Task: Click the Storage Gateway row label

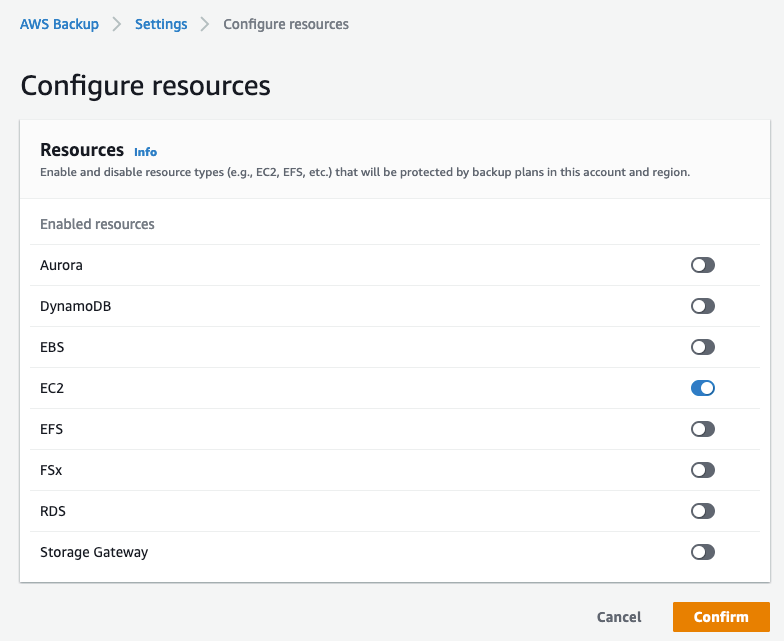Action: (x=94, y=552)
